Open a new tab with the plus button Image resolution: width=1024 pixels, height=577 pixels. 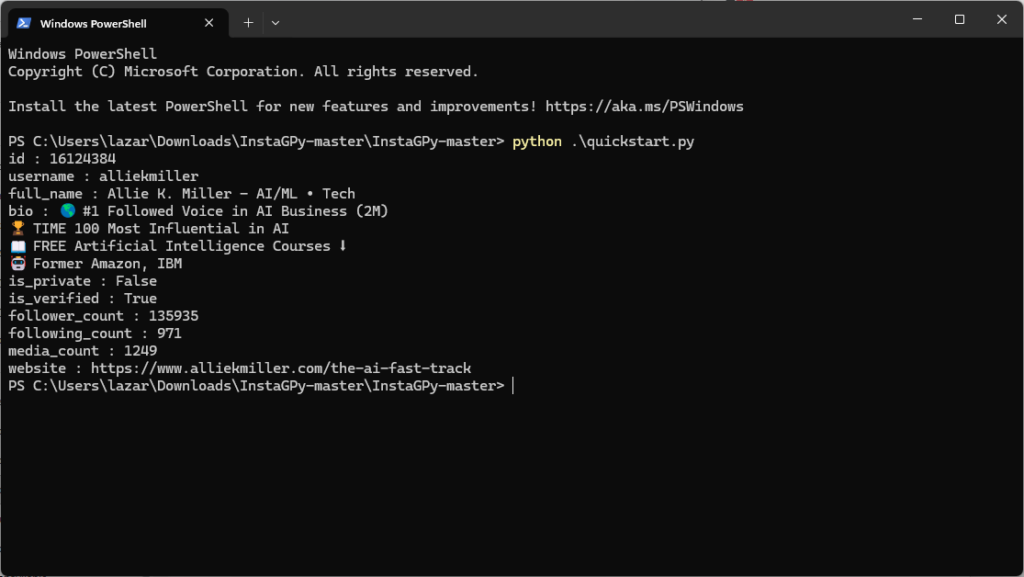click(x=248, y=22)
